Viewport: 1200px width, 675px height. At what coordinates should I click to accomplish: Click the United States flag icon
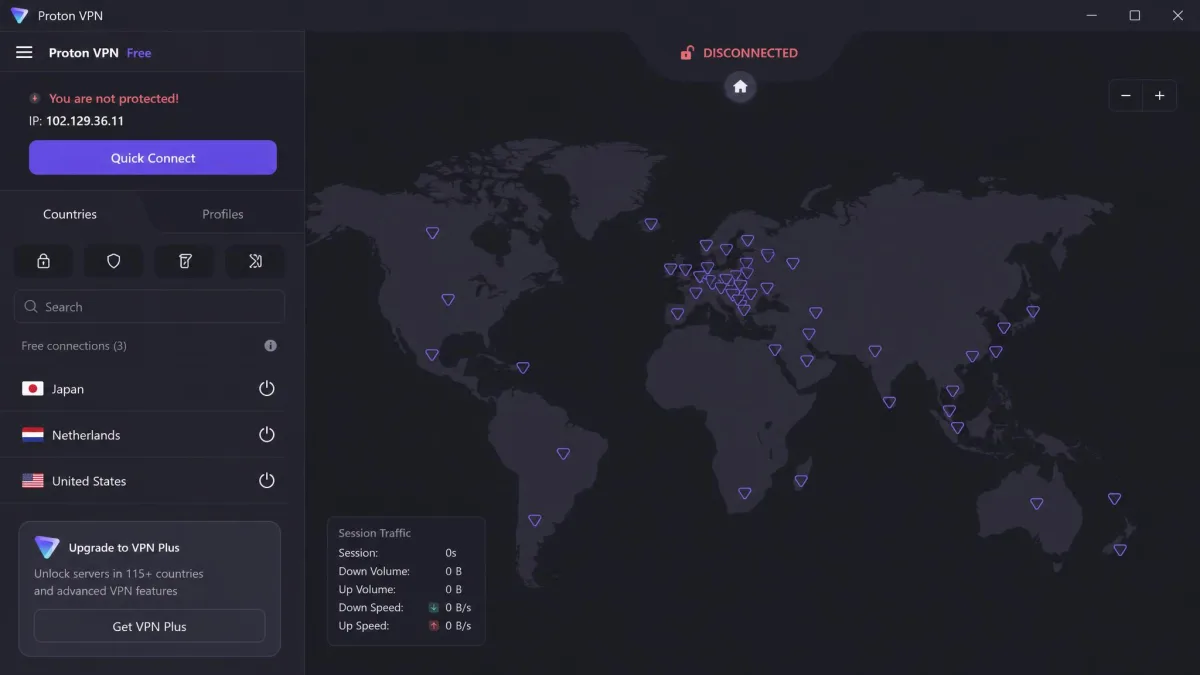pos(33,481)
